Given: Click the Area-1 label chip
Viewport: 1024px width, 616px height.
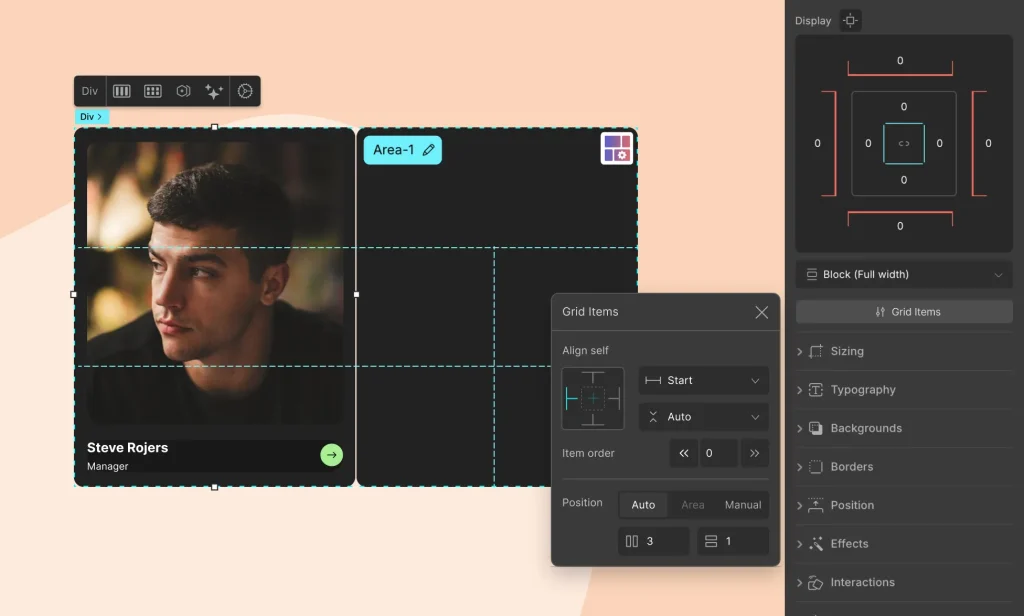Looking at the screenshot, I should [x=402, y=150].
